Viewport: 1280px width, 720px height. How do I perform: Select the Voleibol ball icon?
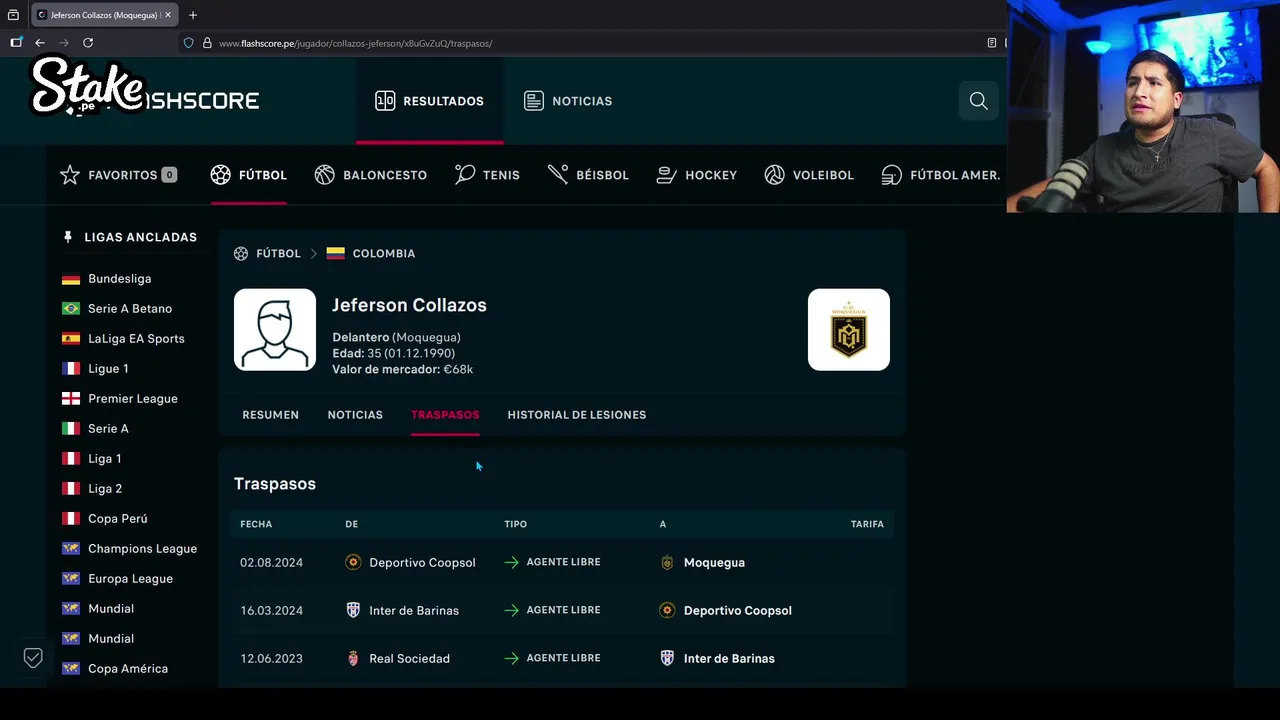[x=774, y=175]
